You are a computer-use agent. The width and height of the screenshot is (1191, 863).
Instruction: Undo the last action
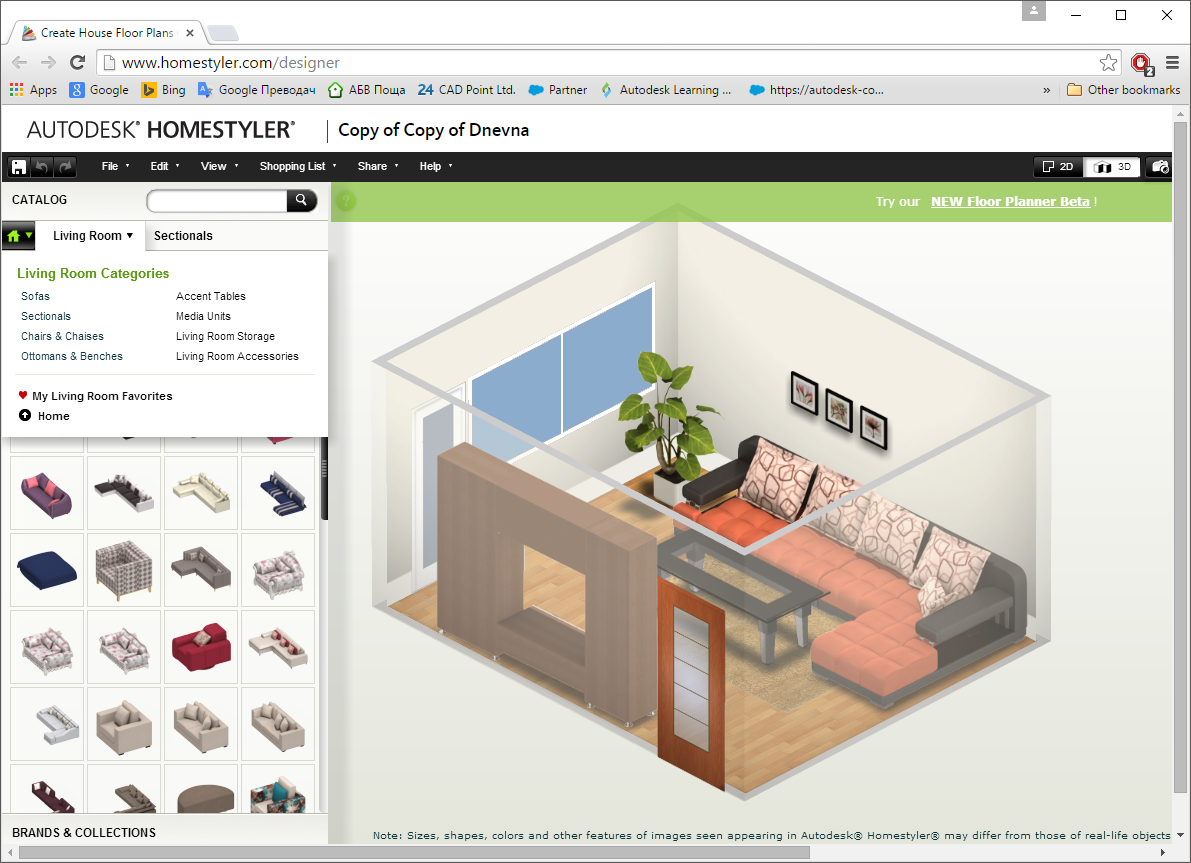pyautogui.click(x=43, y=167)
